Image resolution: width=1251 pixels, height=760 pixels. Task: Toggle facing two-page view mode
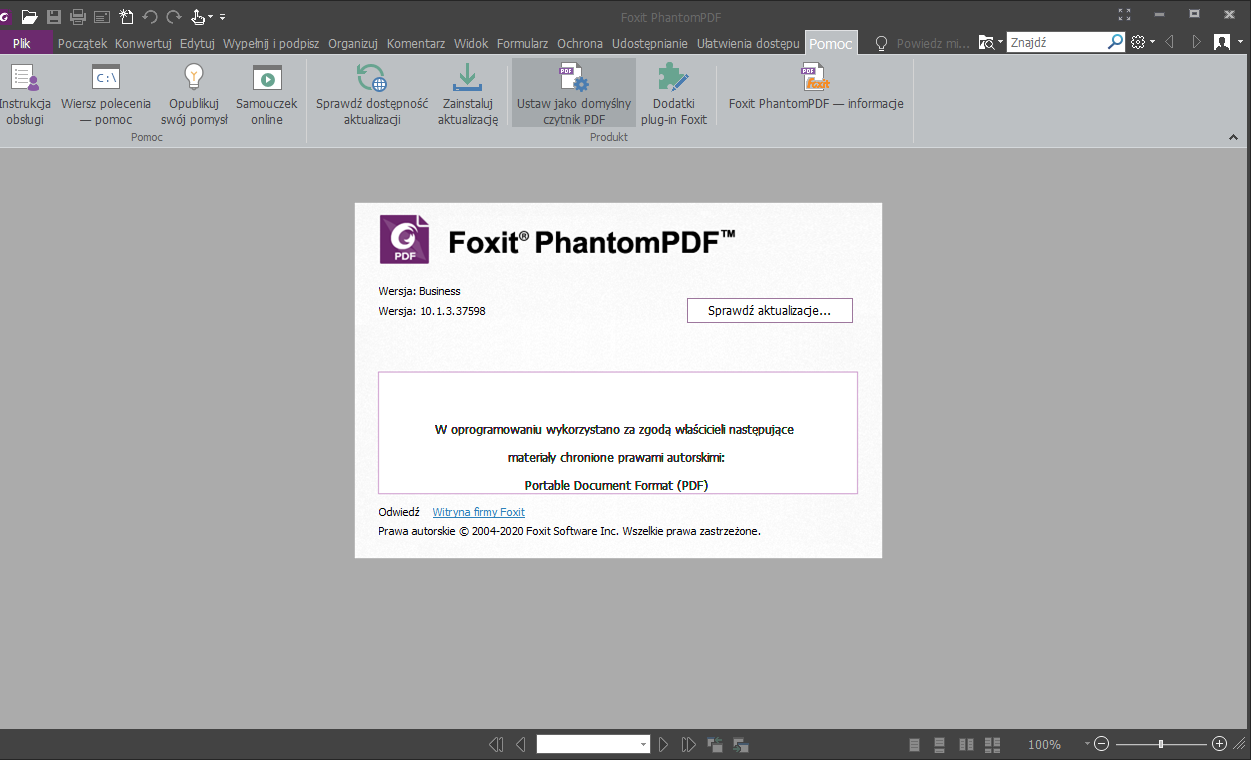click(966, 744)
